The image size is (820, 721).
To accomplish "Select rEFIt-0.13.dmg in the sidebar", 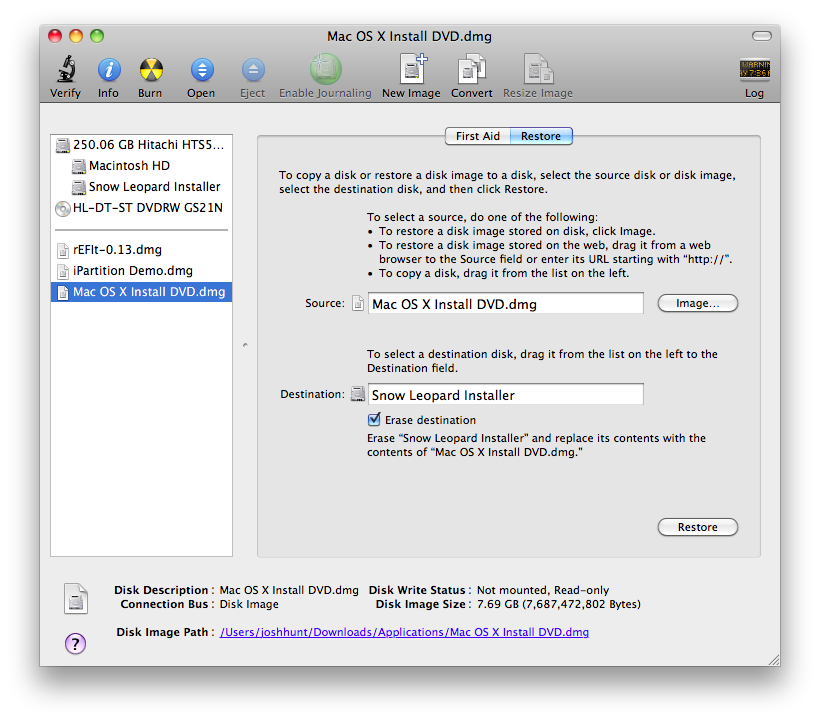I will 141,250.
